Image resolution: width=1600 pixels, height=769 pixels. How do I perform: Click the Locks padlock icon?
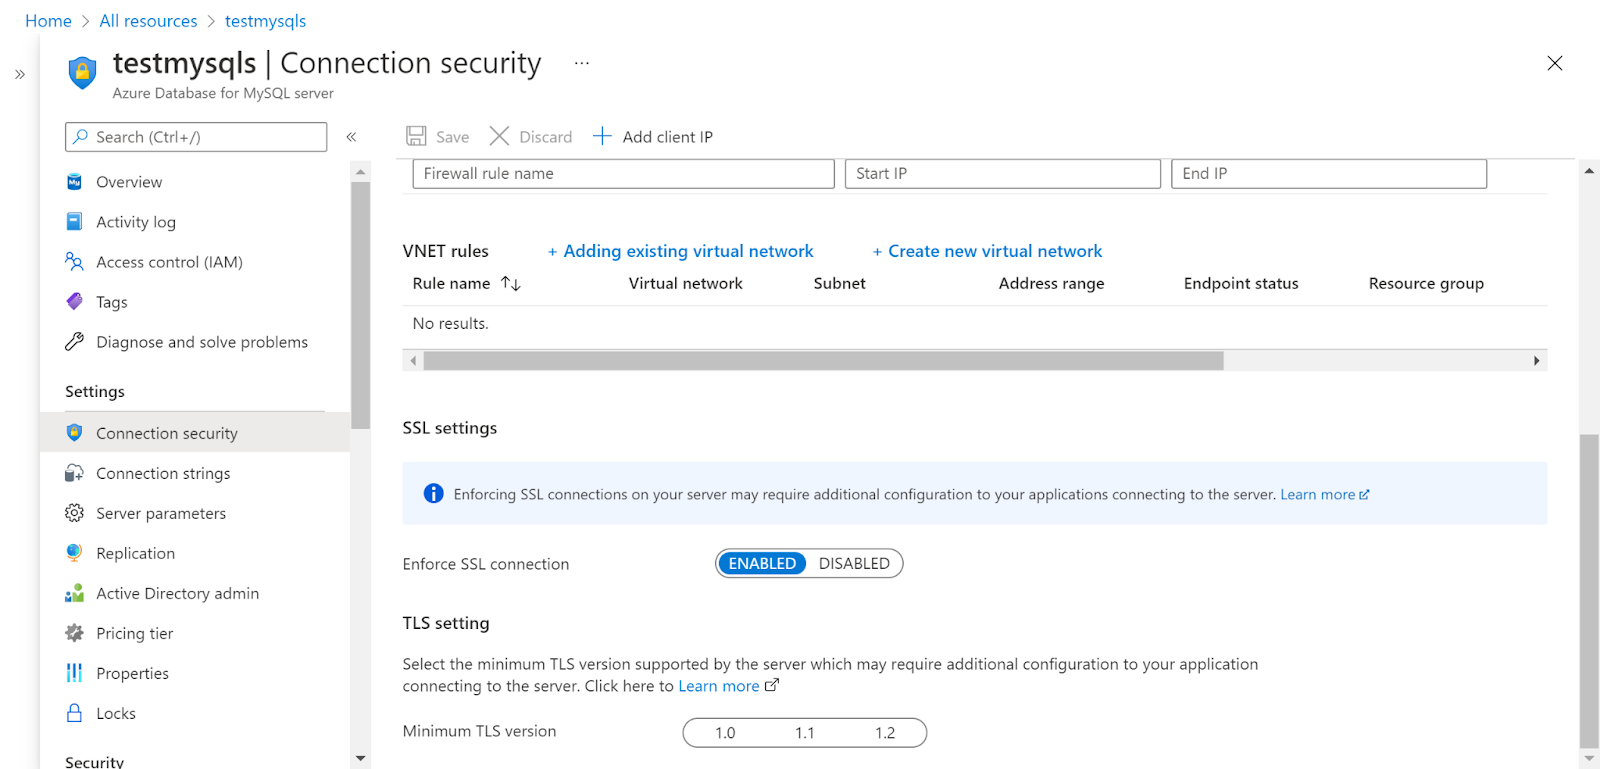tap(74, 713)
